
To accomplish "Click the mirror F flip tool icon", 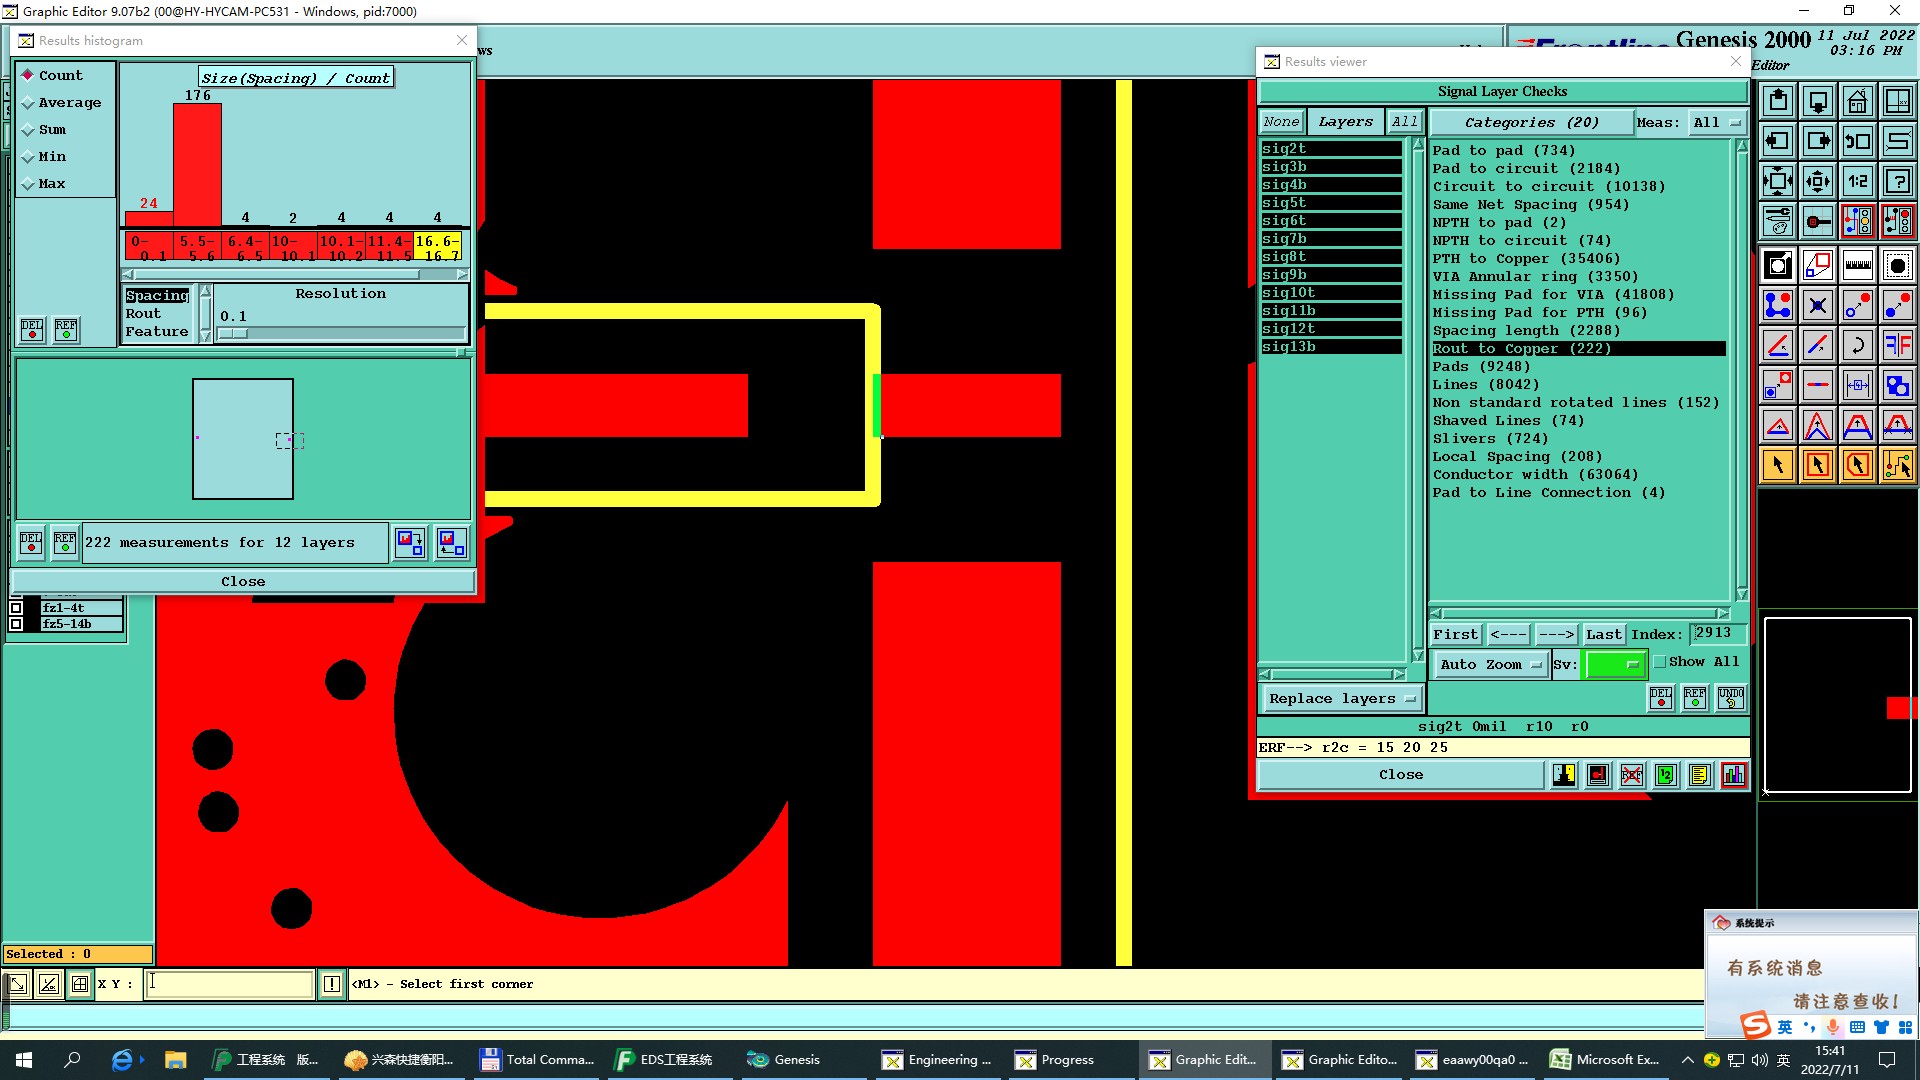I will (1897, 345).
